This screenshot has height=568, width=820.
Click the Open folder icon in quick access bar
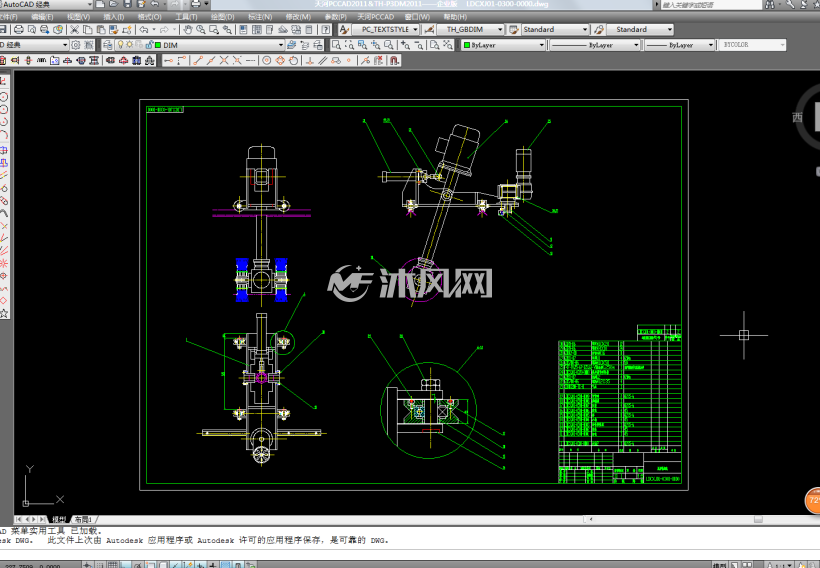point(113,4)
